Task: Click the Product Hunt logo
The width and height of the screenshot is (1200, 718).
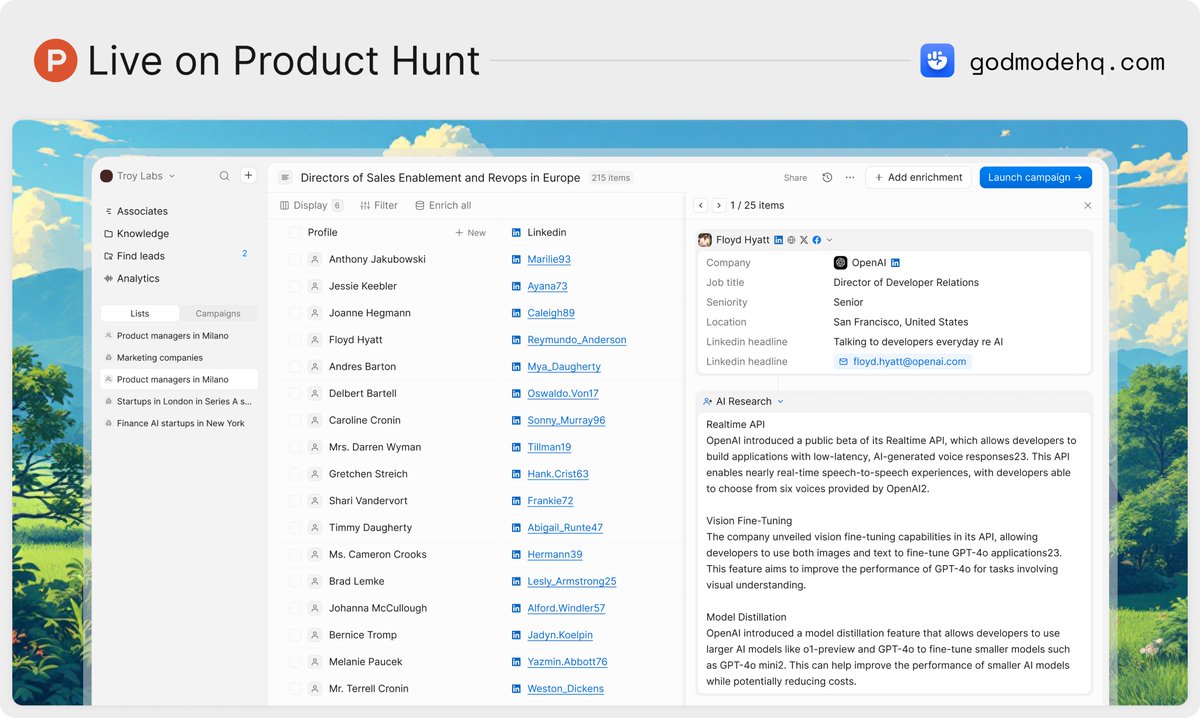Action: point(56,61)
